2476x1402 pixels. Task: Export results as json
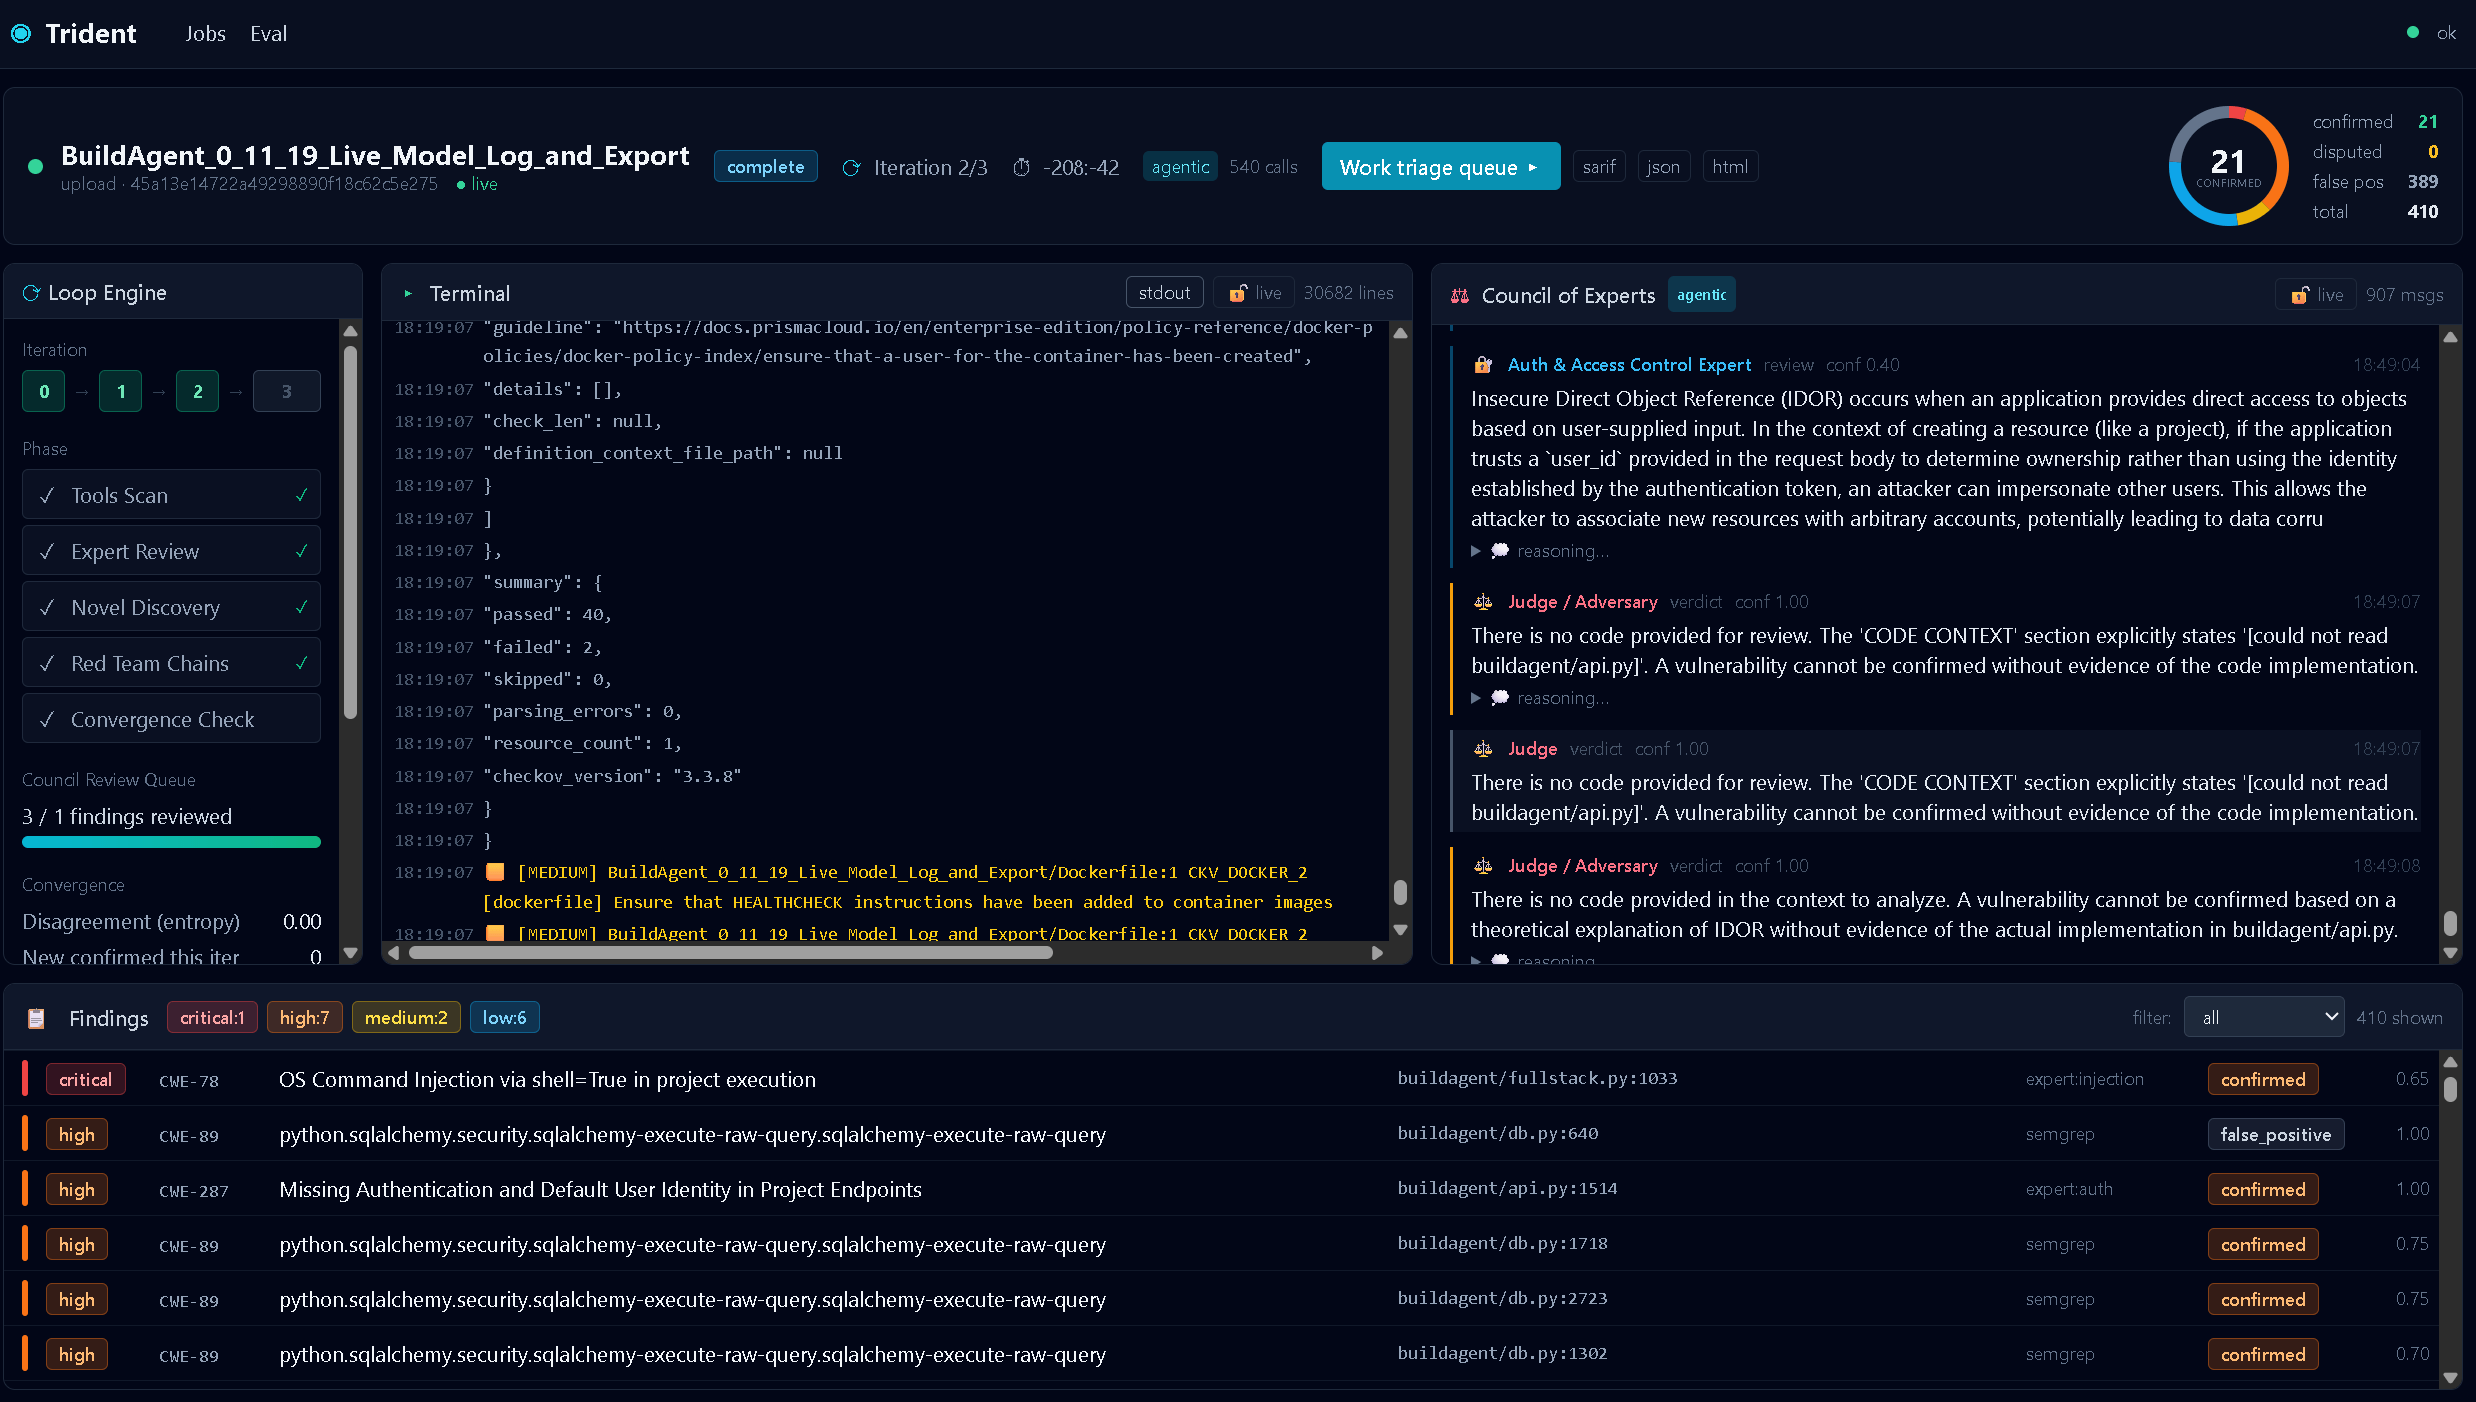[x=1663, y=167]
